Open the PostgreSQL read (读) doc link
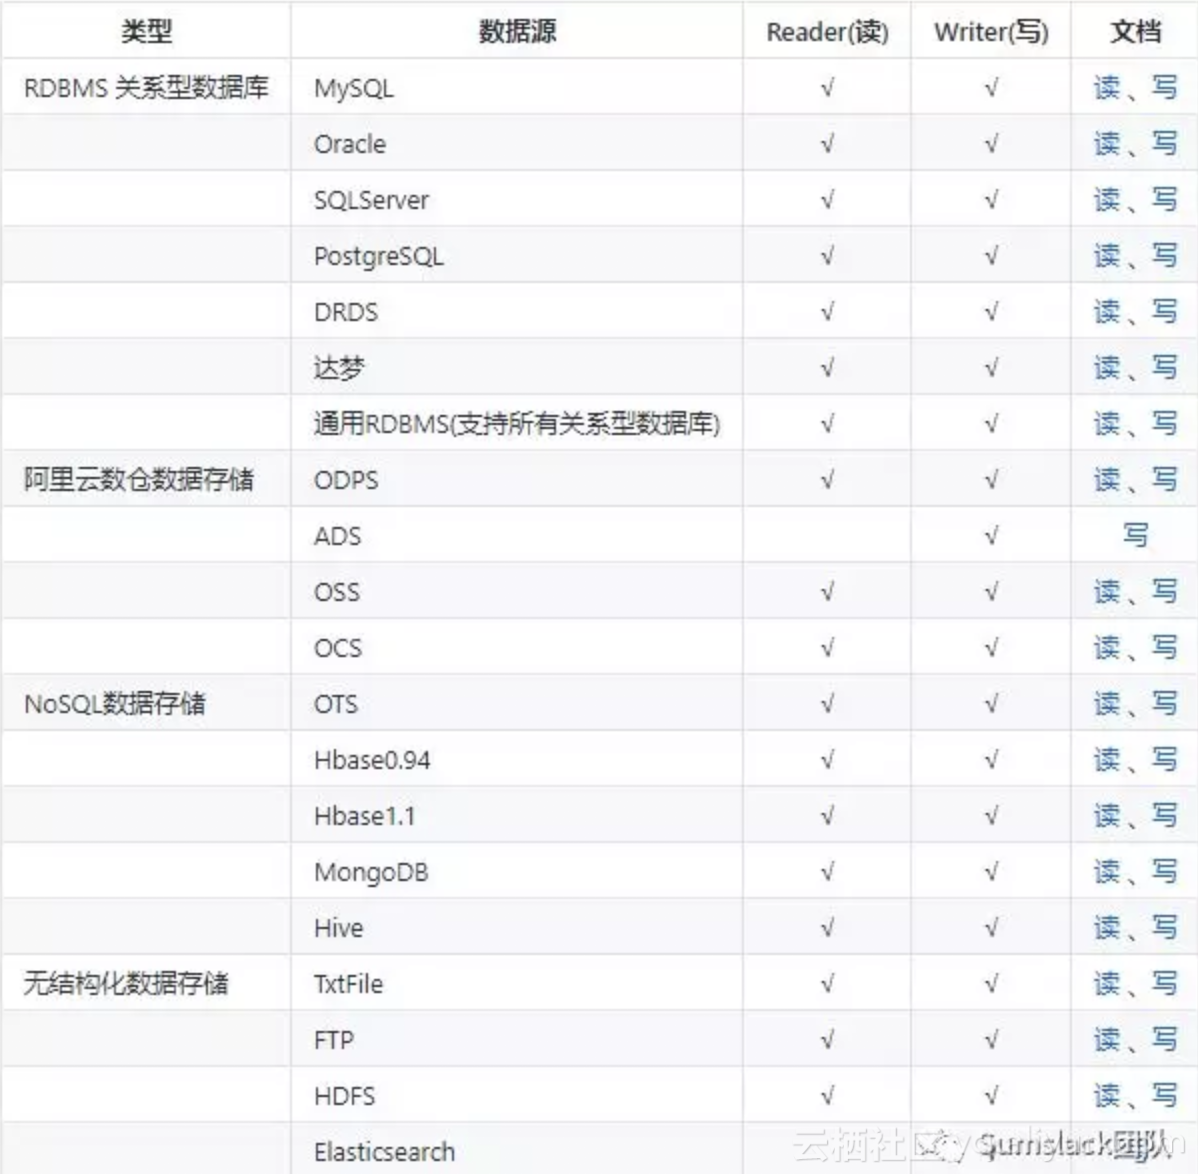1198x1174 pixels. [x=1107, y=256]
